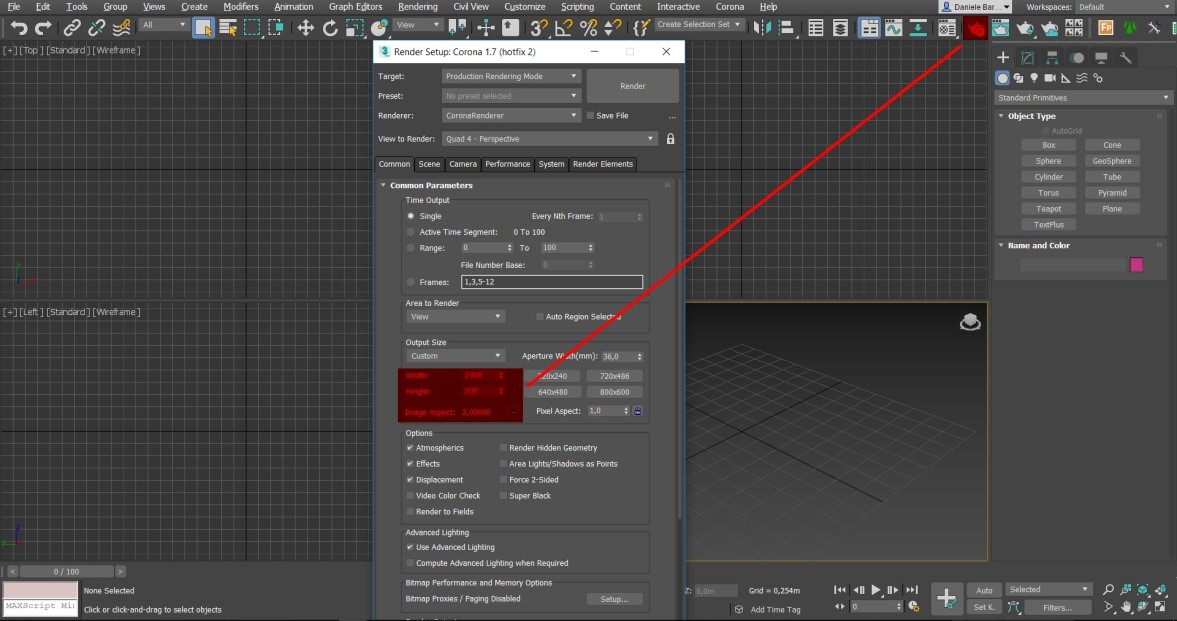Choose the 640x480 output size preset
1177x621 pixels.
click(552, 392)
